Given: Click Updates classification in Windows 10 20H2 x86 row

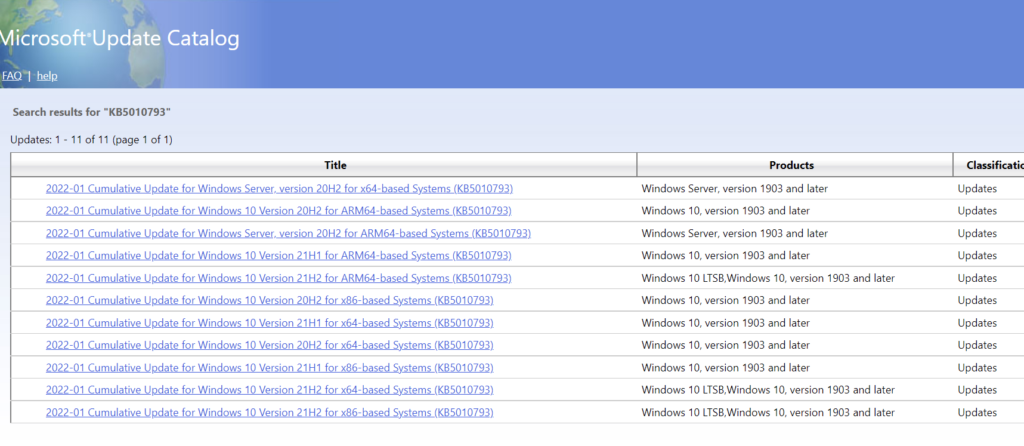Looking at the screenshot, I should coord(977,300).
